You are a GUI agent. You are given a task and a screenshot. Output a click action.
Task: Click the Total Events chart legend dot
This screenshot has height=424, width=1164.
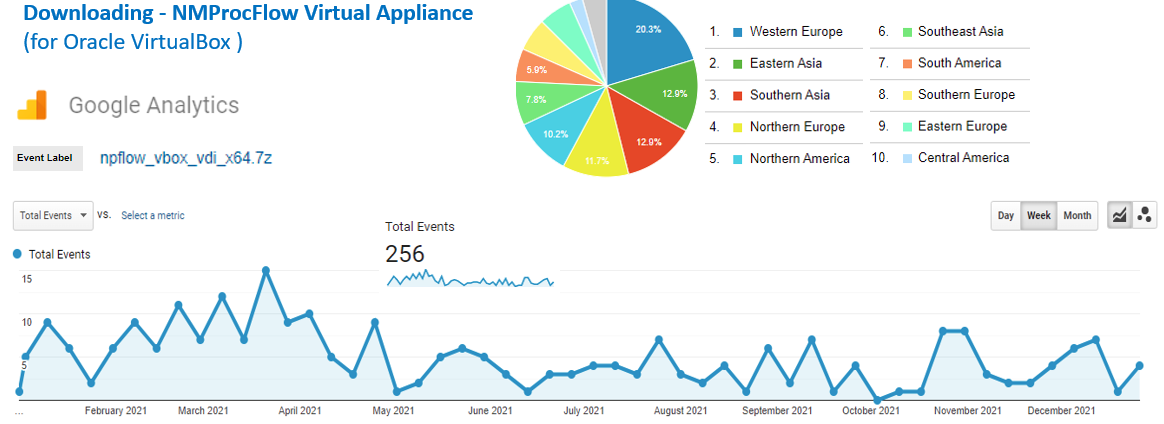click(18, 254)
